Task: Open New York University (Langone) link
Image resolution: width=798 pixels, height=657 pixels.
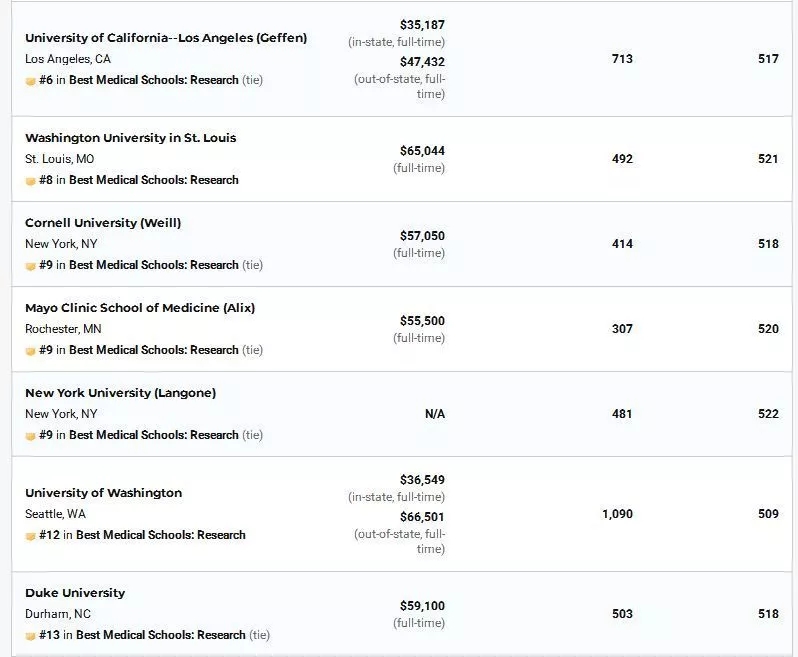Action: pyautogui.click(x=120, y=393)
